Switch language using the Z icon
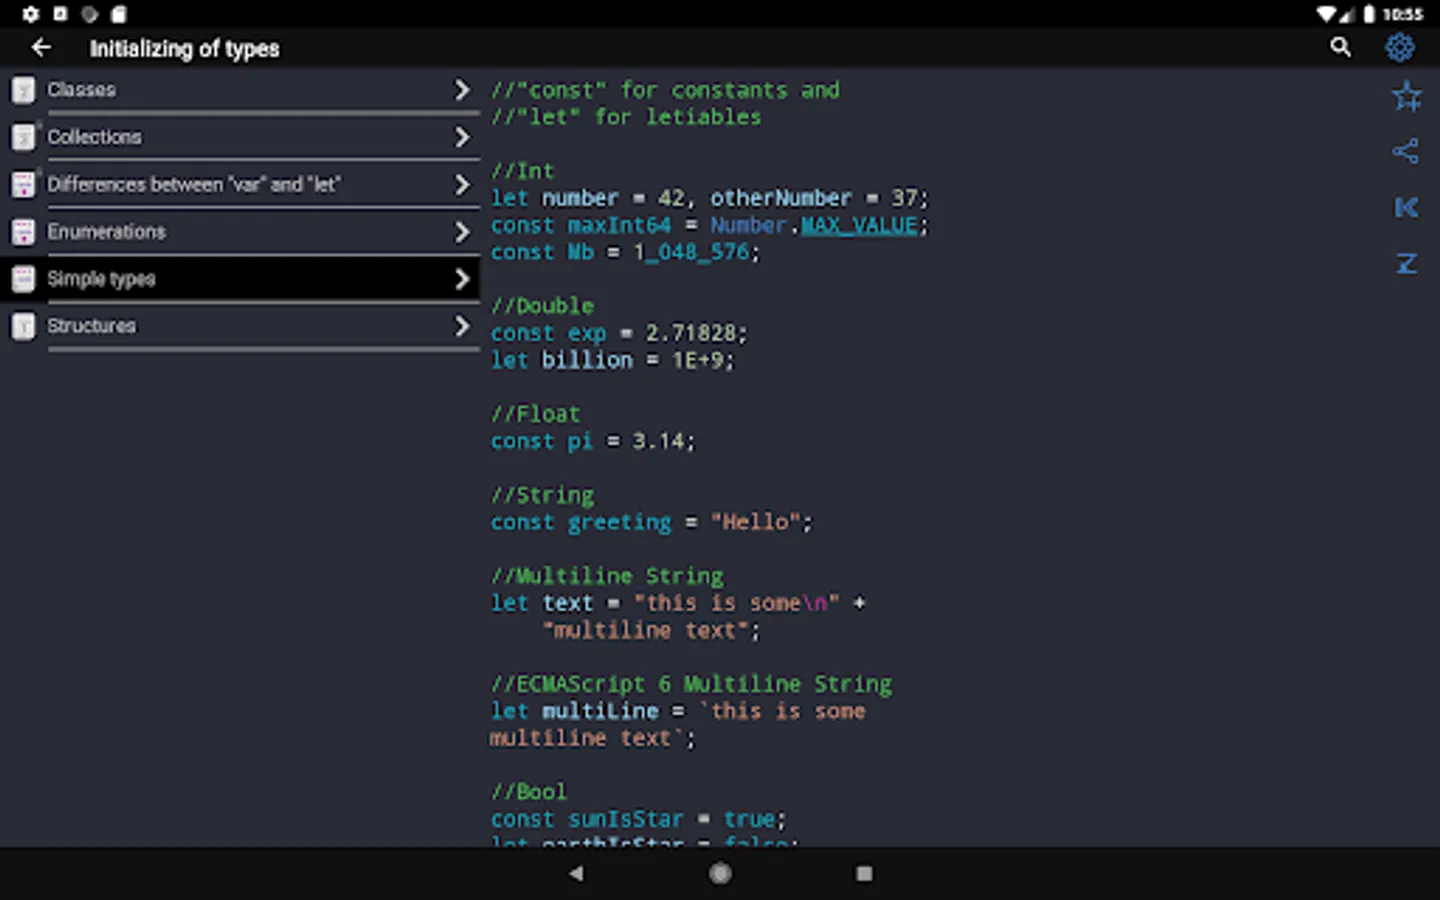Screen dimensions: 1440x900 [1406, 264]
